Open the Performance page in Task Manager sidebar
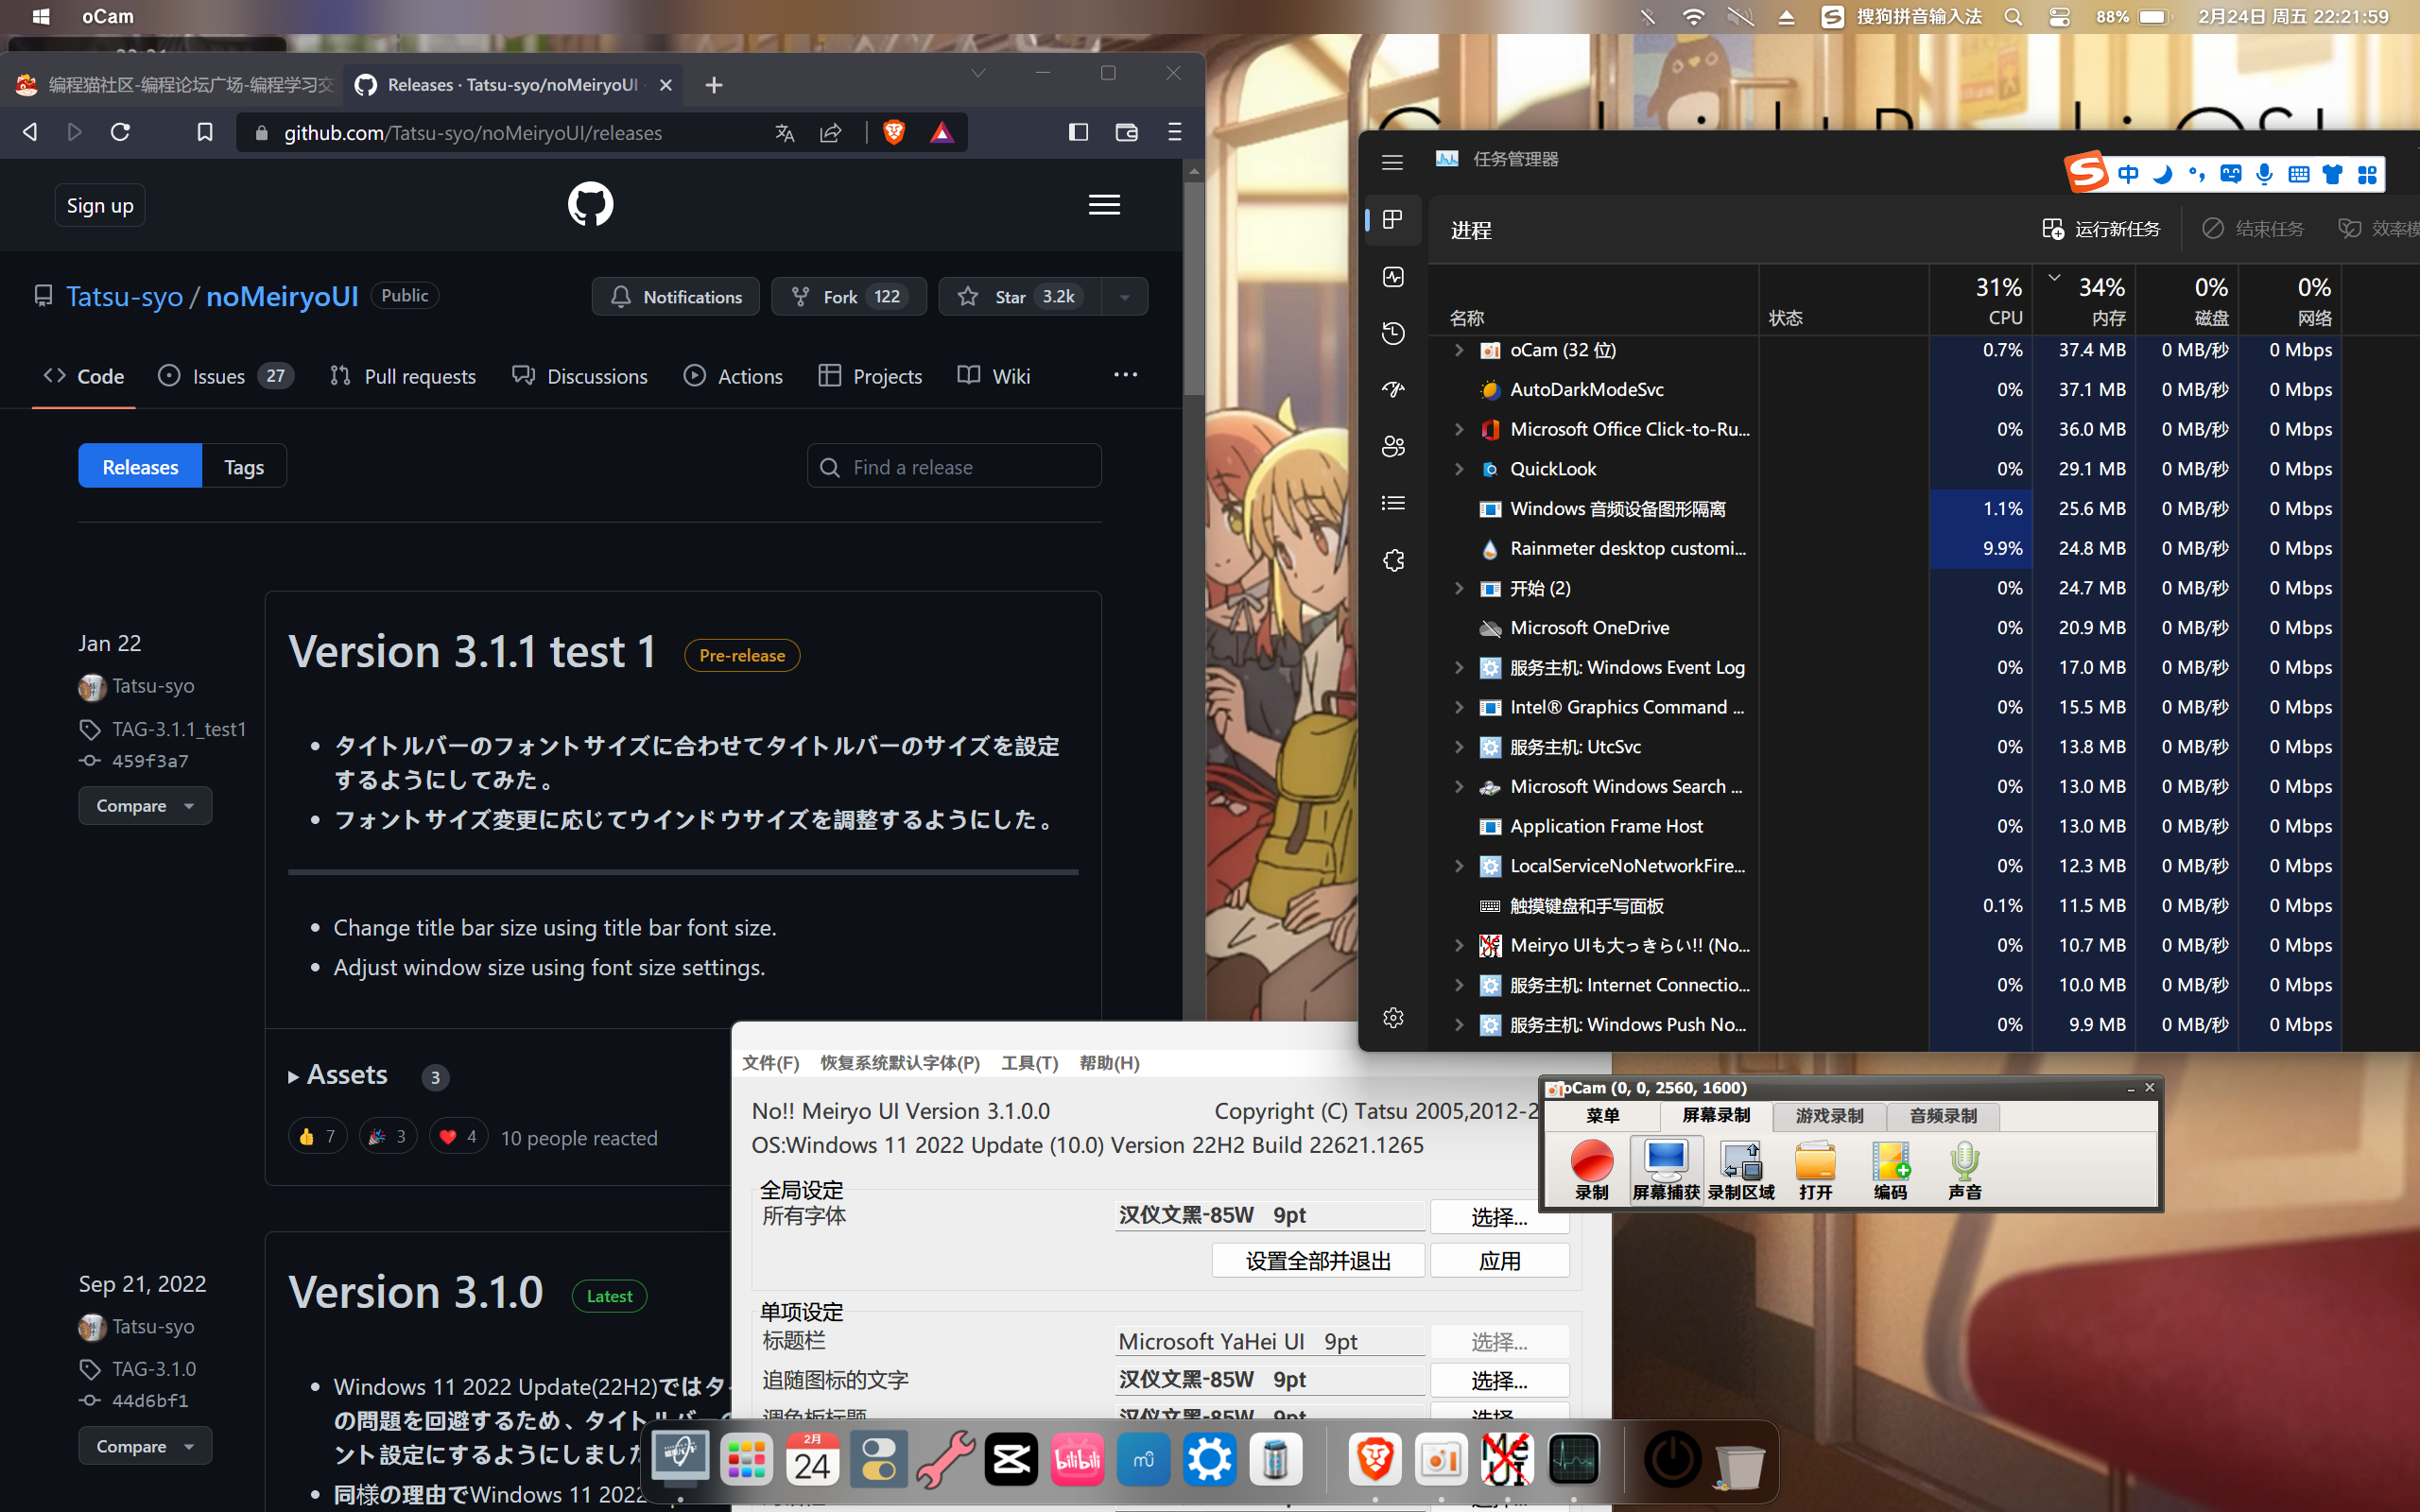Image resolution: width=2420 pixels, height=1512 pixels. click(1393, 277)
